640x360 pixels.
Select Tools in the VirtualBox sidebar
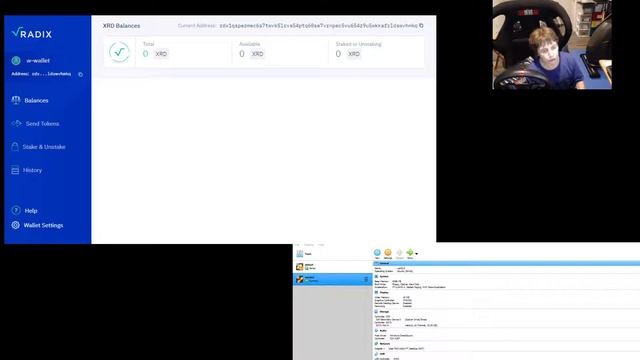pyautogui.click(x=332, y=254)
